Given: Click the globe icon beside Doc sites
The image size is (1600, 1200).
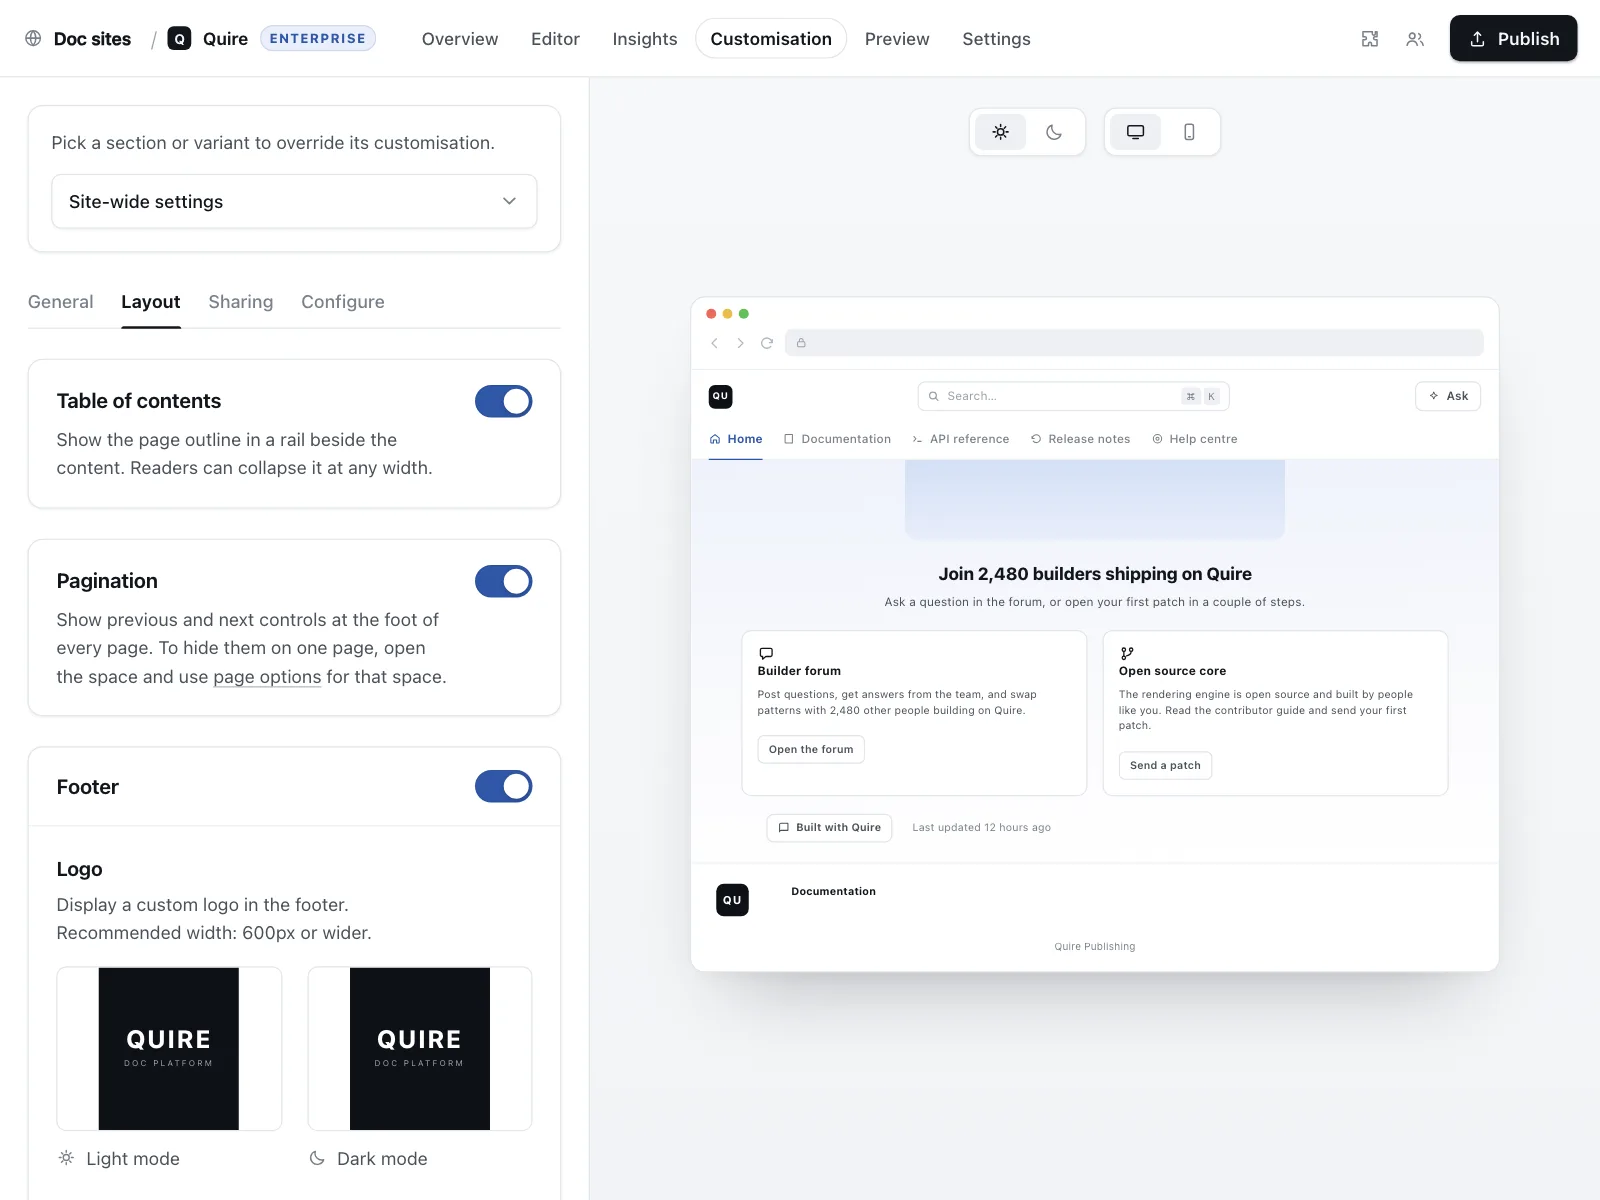Looking at the screenshot, I should click(33, 38).
